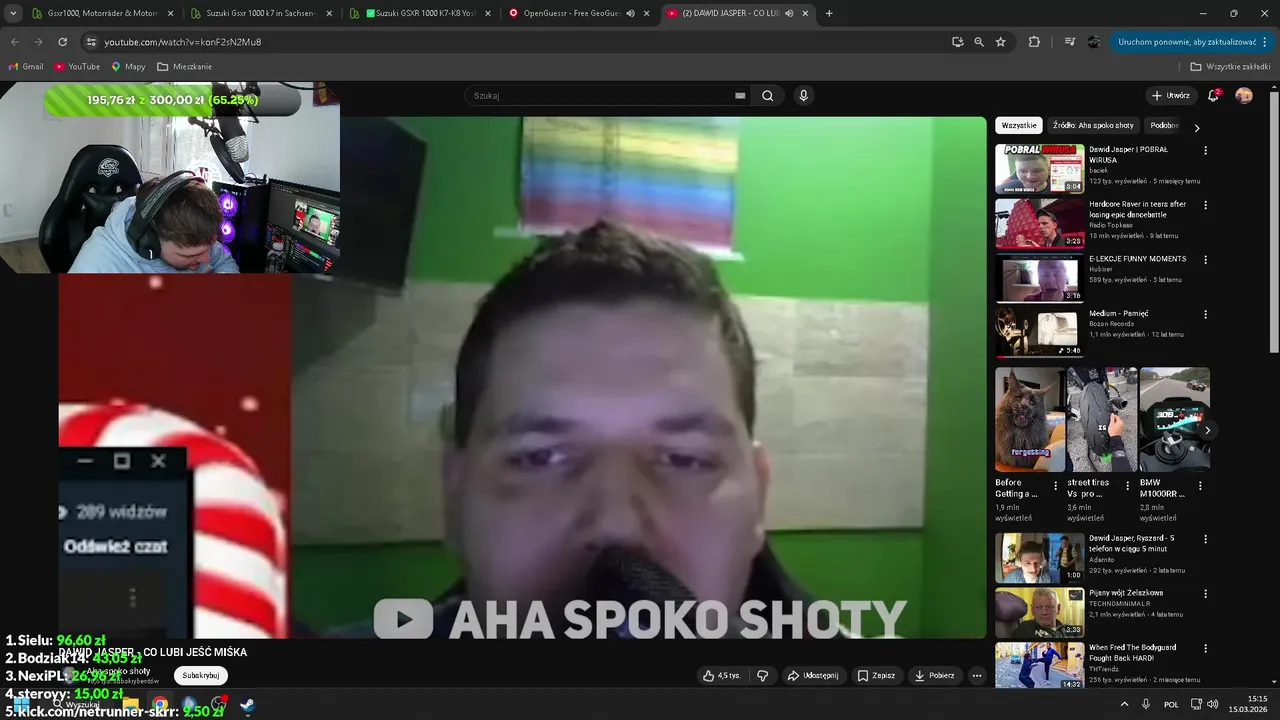Image resolution: width=1280 pixels, height=720 pixels.
Task: Open the Gmail bookmark
Action: [26, 67]
